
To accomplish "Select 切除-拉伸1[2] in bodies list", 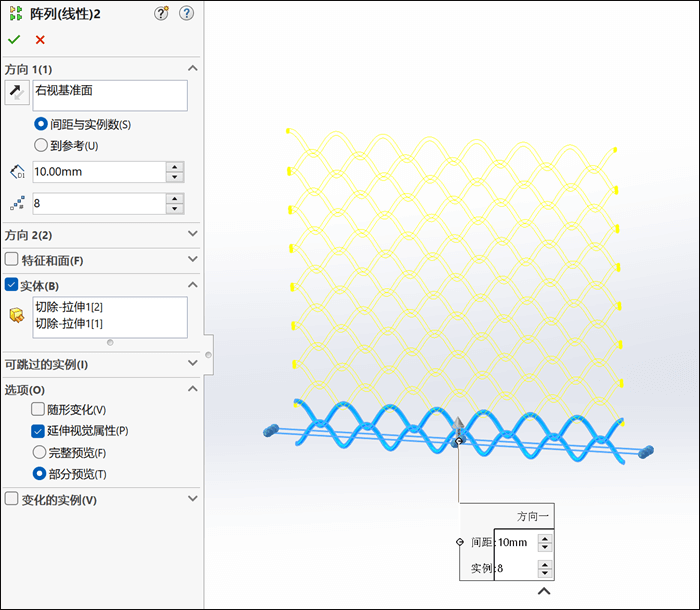I will (69, 307).
